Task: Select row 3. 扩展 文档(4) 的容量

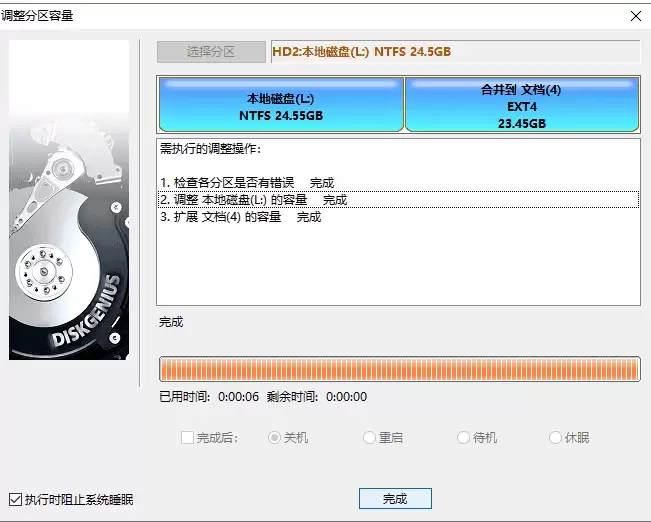Action: (x=399, y=217)
